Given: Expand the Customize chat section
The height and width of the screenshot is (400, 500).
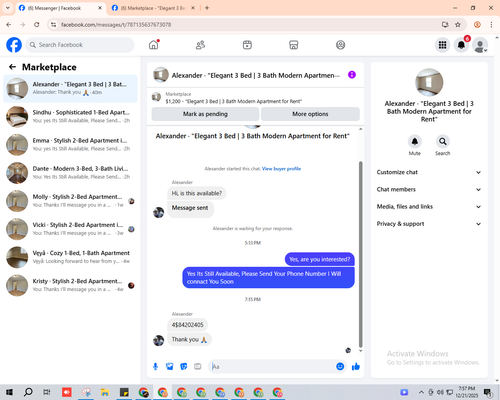Looking at the screenshot, I should tap(429, 172).
